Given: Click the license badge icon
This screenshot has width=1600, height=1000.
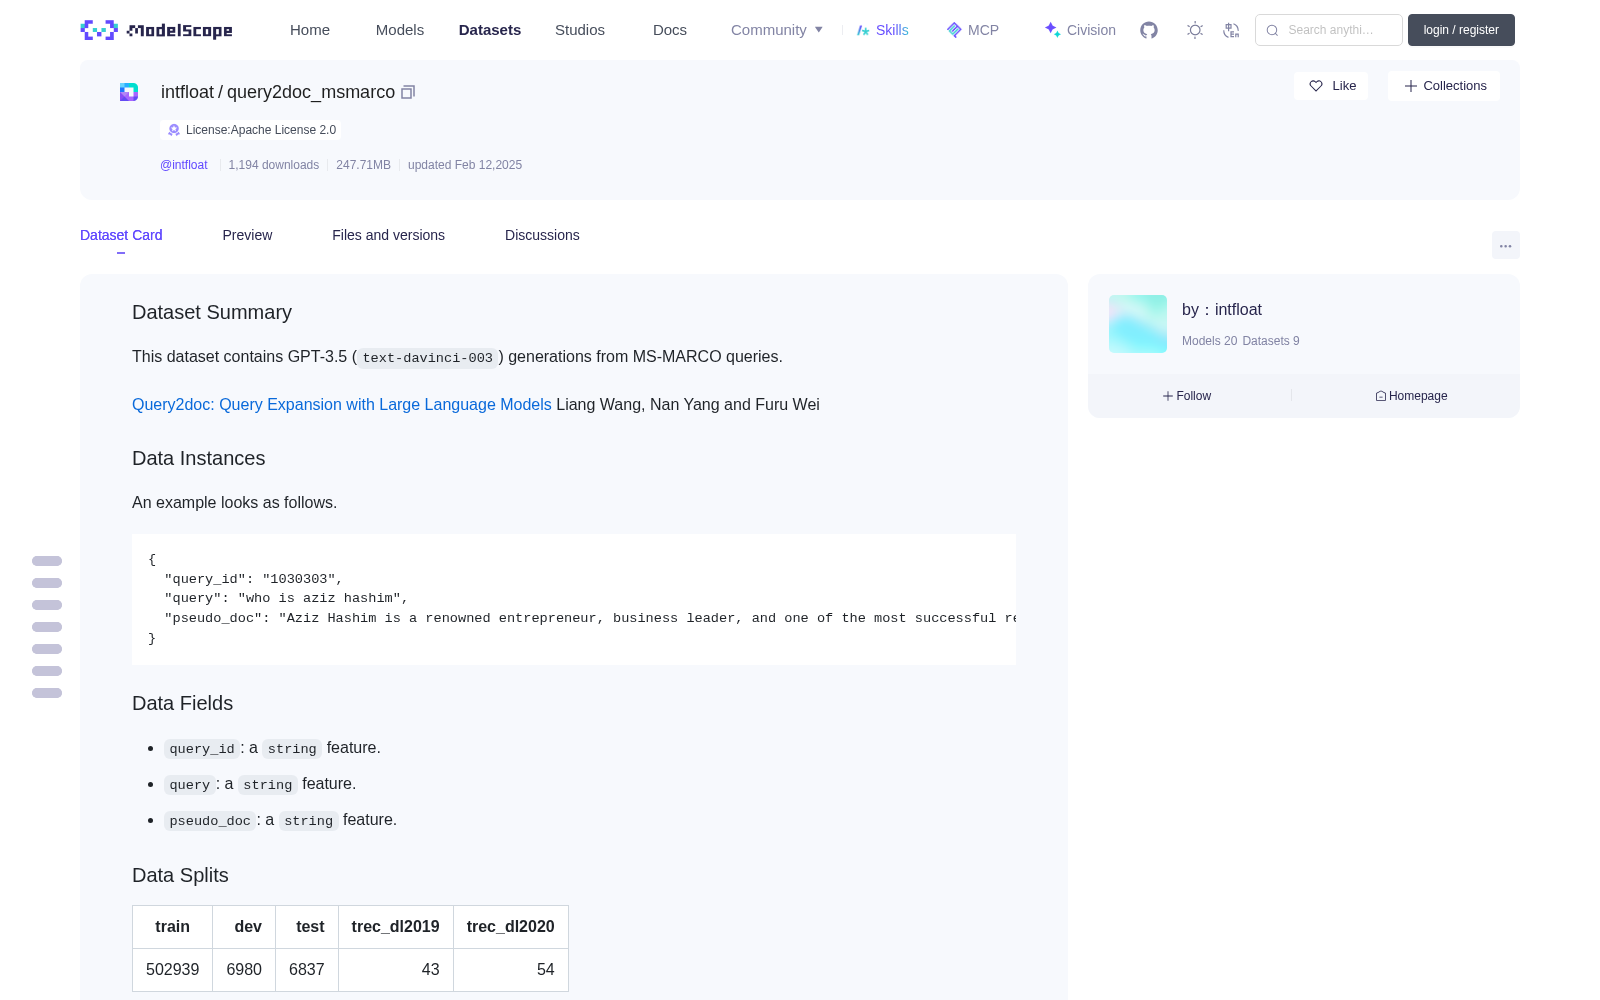Looking at the screenshot, I should coord(174,130).
